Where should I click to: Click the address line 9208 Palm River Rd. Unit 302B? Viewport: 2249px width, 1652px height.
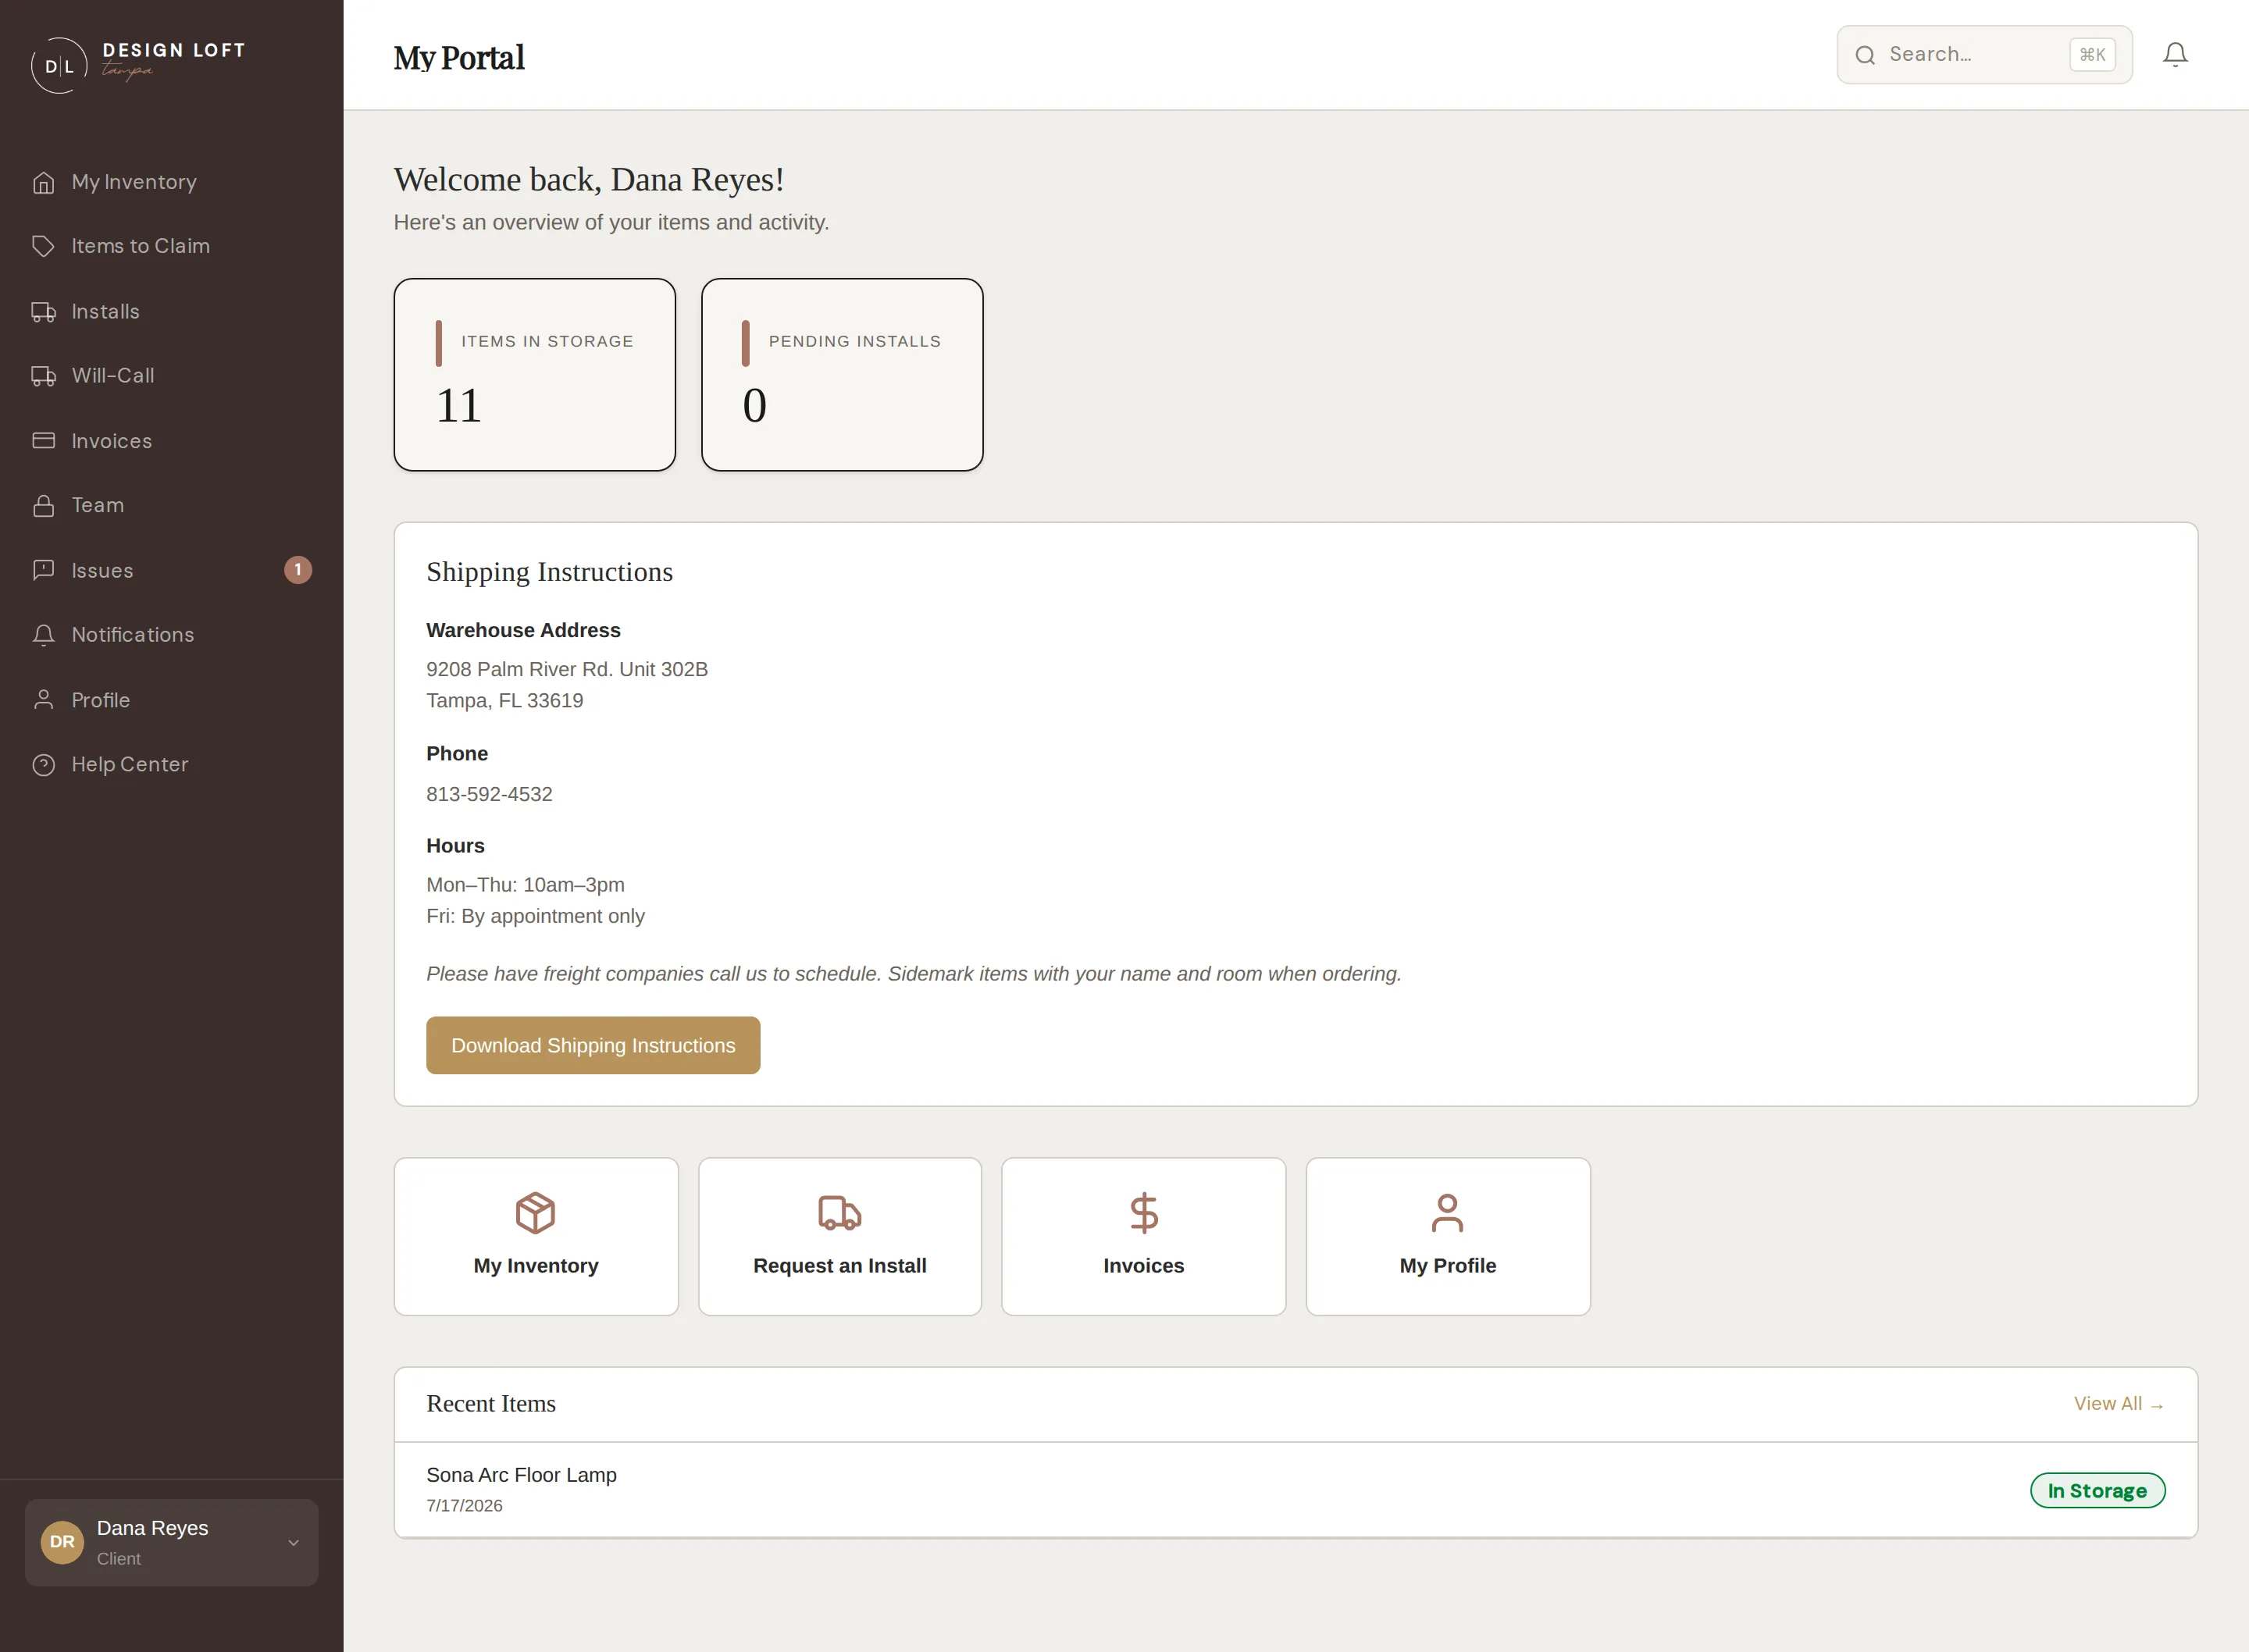pos(567,669)
